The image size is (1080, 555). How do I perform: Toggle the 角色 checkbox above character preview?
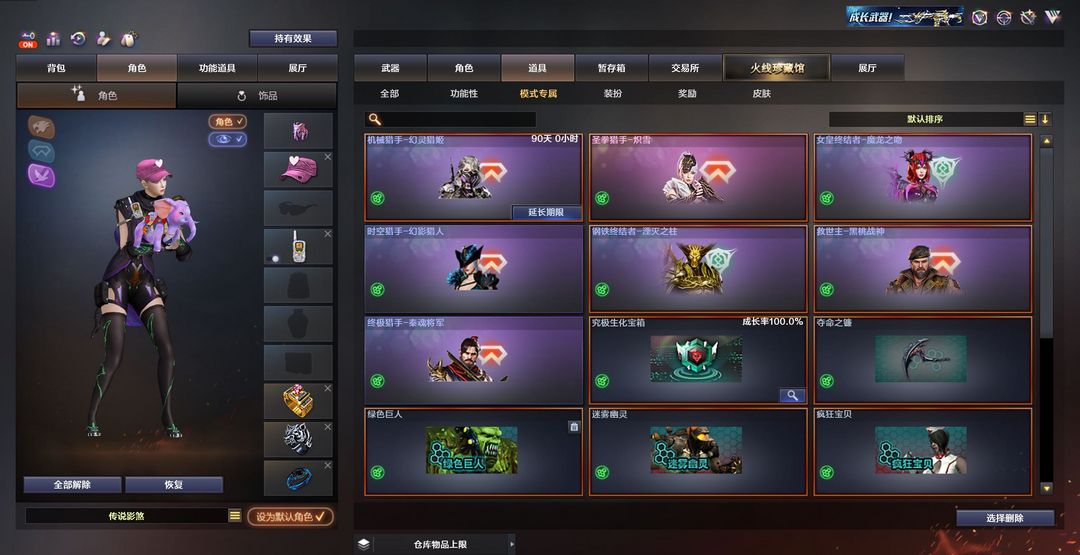tap(227, 122)
